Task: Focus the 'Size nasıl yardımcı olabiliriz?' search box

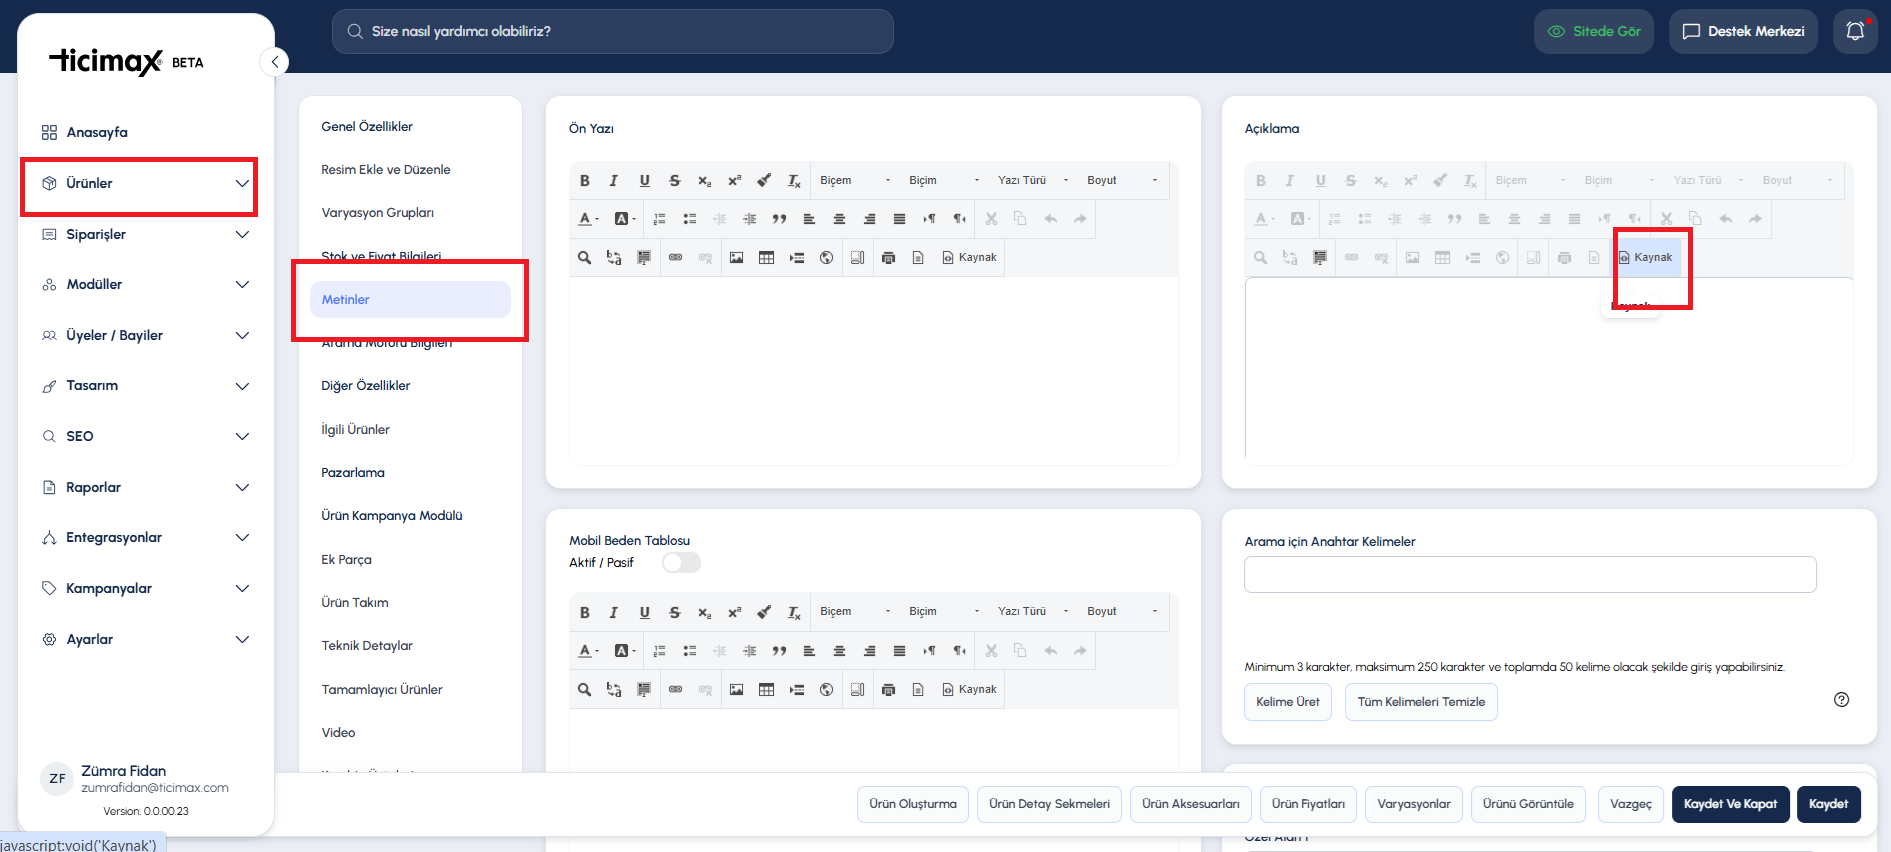Action: click(613, 32)
